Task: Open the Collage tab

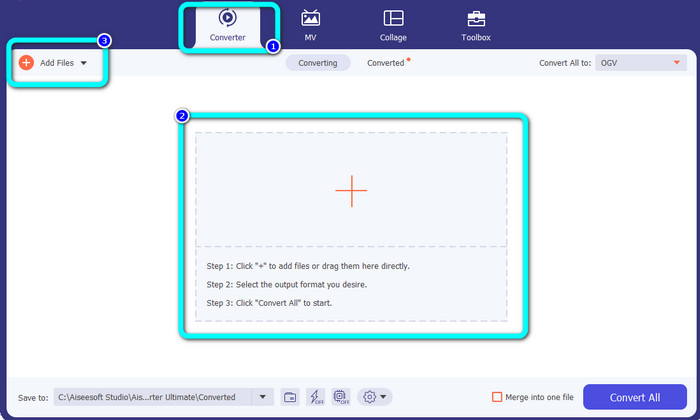Action: tap(393, 25)
